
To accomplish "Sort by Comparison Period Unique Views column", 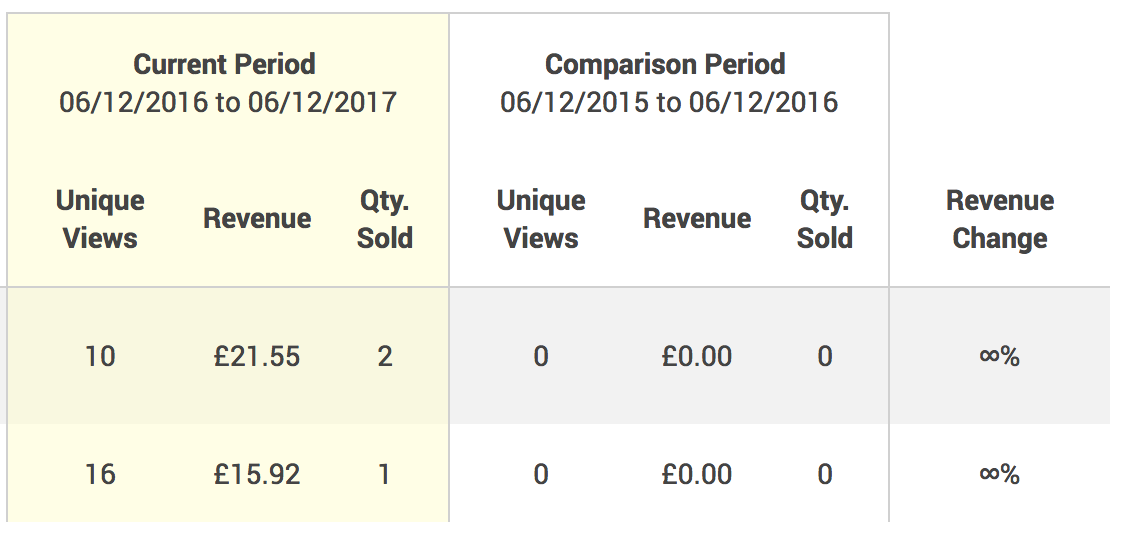I will tap(541, 219).
